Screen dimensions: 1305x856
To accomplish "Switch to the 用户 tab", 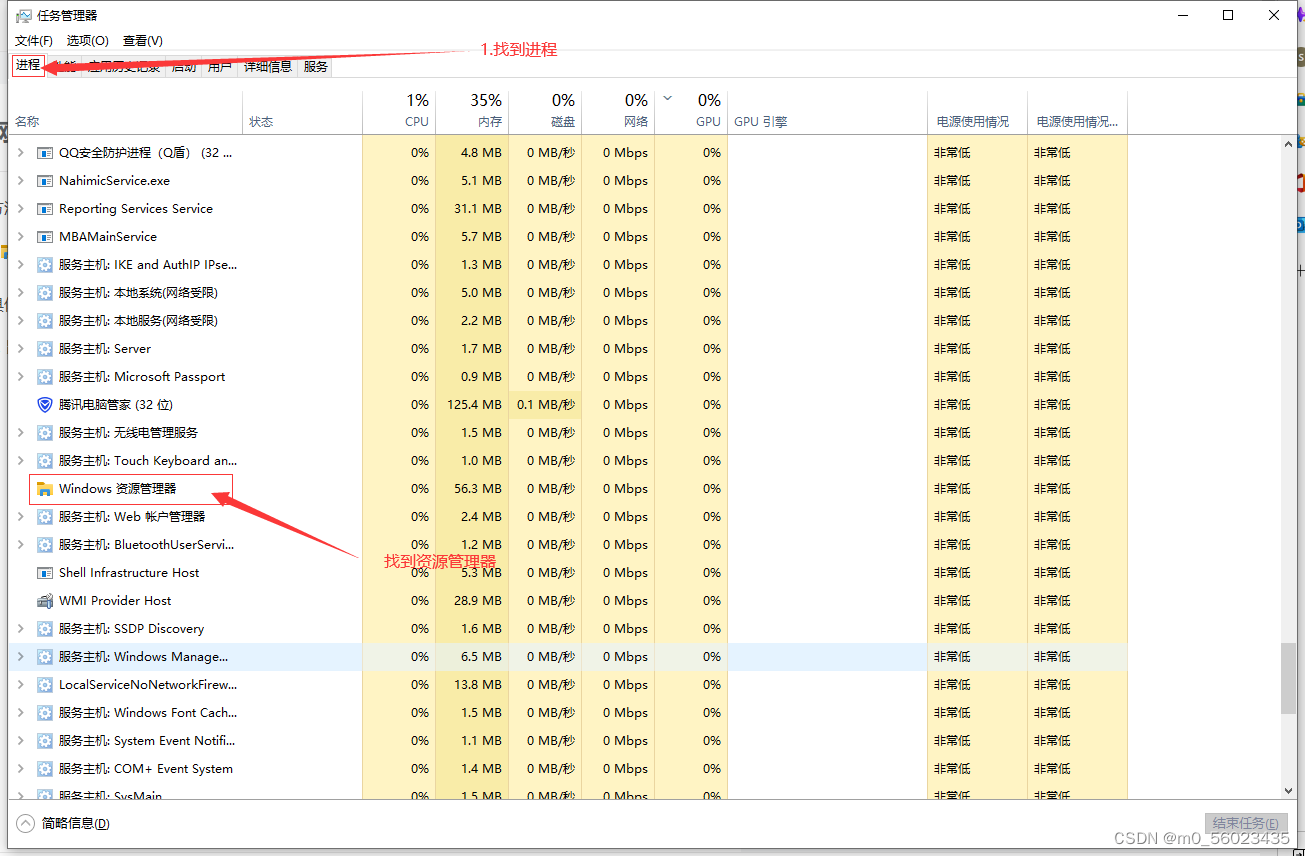I will coord(220,67).
